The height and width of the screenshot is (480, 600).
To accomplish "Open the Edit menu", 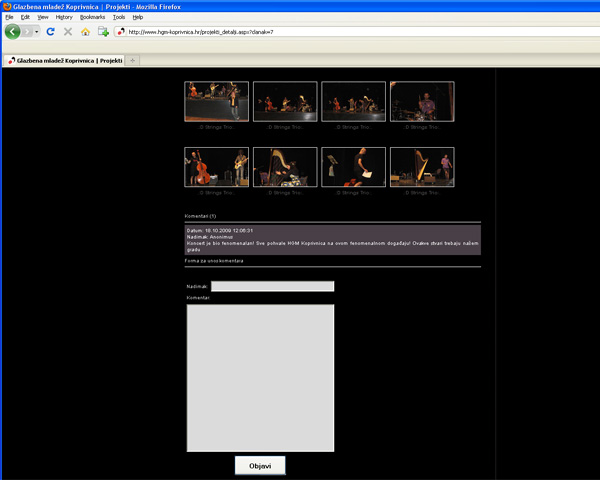I will coord(25,17).
